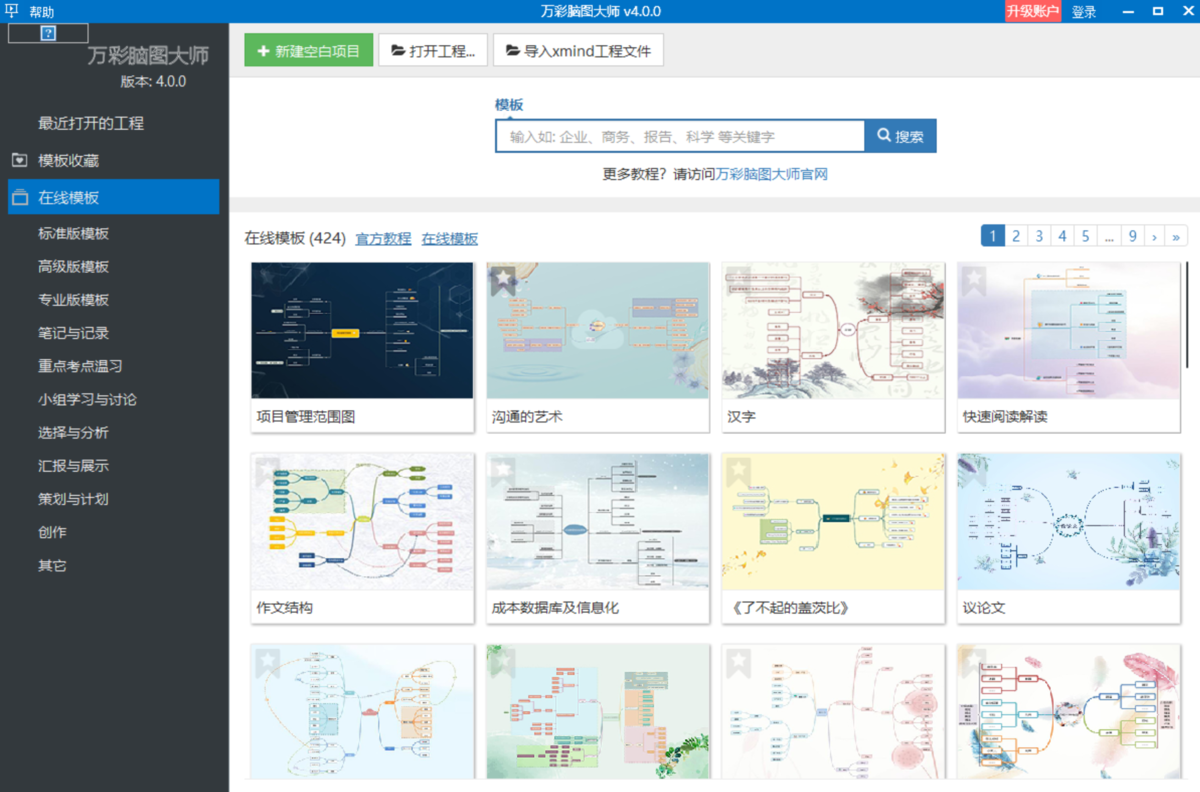
Task: Toggle favorite star on 成本数据库及信息化 template
Action: tap(503, 471)
